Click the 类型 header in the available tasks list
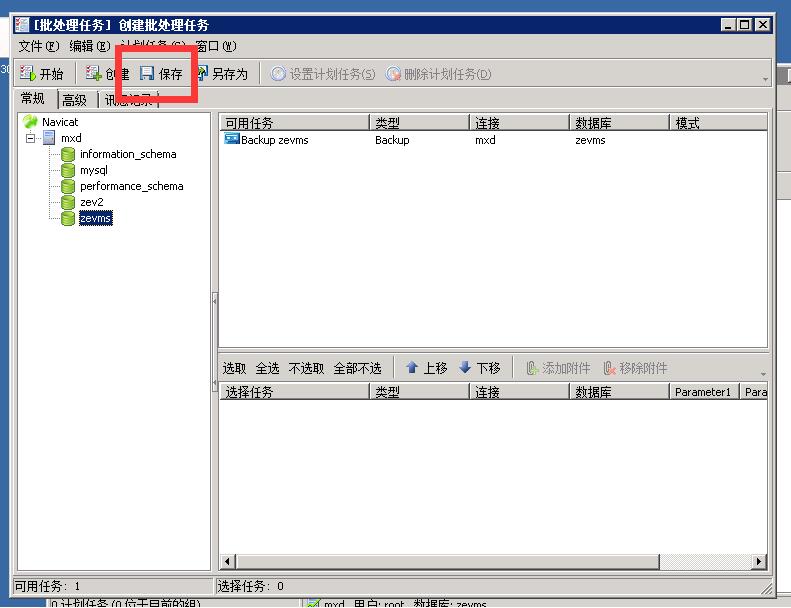 click(x=420, y=123)
